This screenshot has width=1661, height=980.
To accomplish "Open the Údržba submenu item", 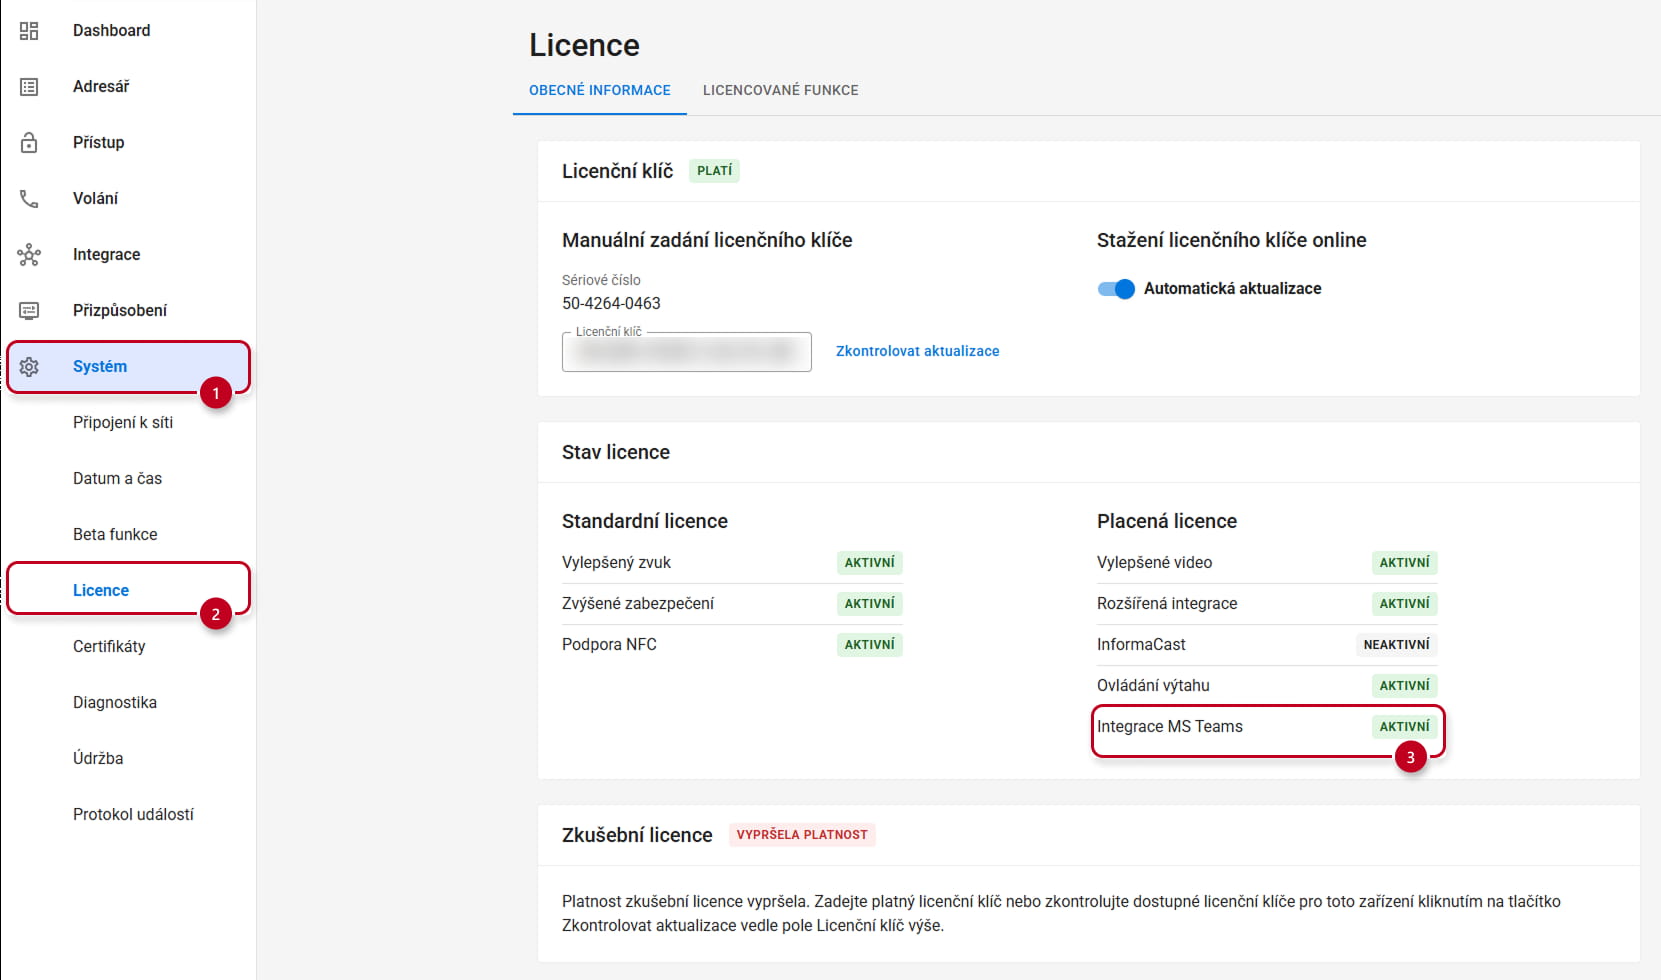I will pos(98,759).
